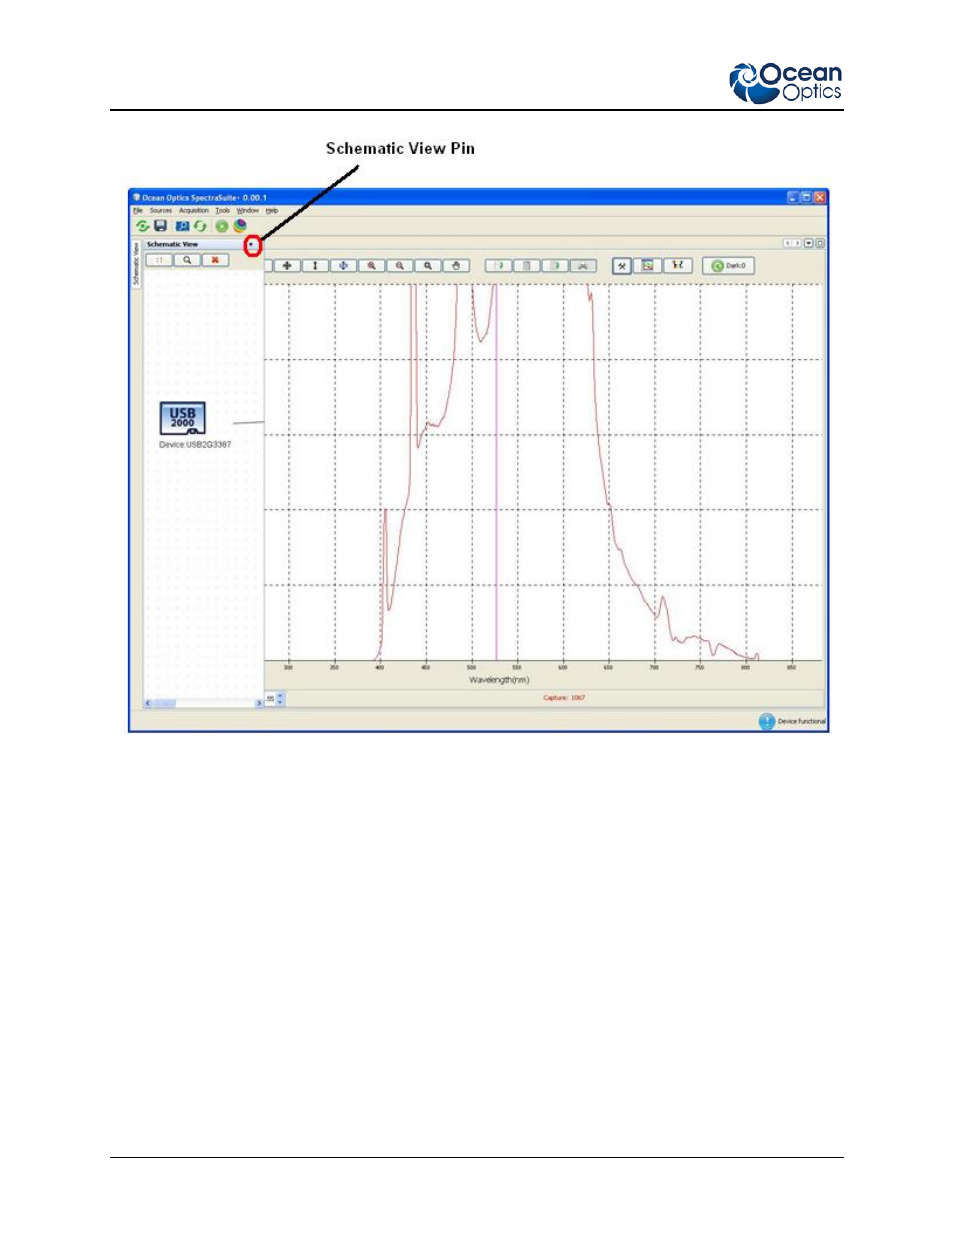Open the Window menu
This screenshot has height=1235, width=954.
coord(248,211)
